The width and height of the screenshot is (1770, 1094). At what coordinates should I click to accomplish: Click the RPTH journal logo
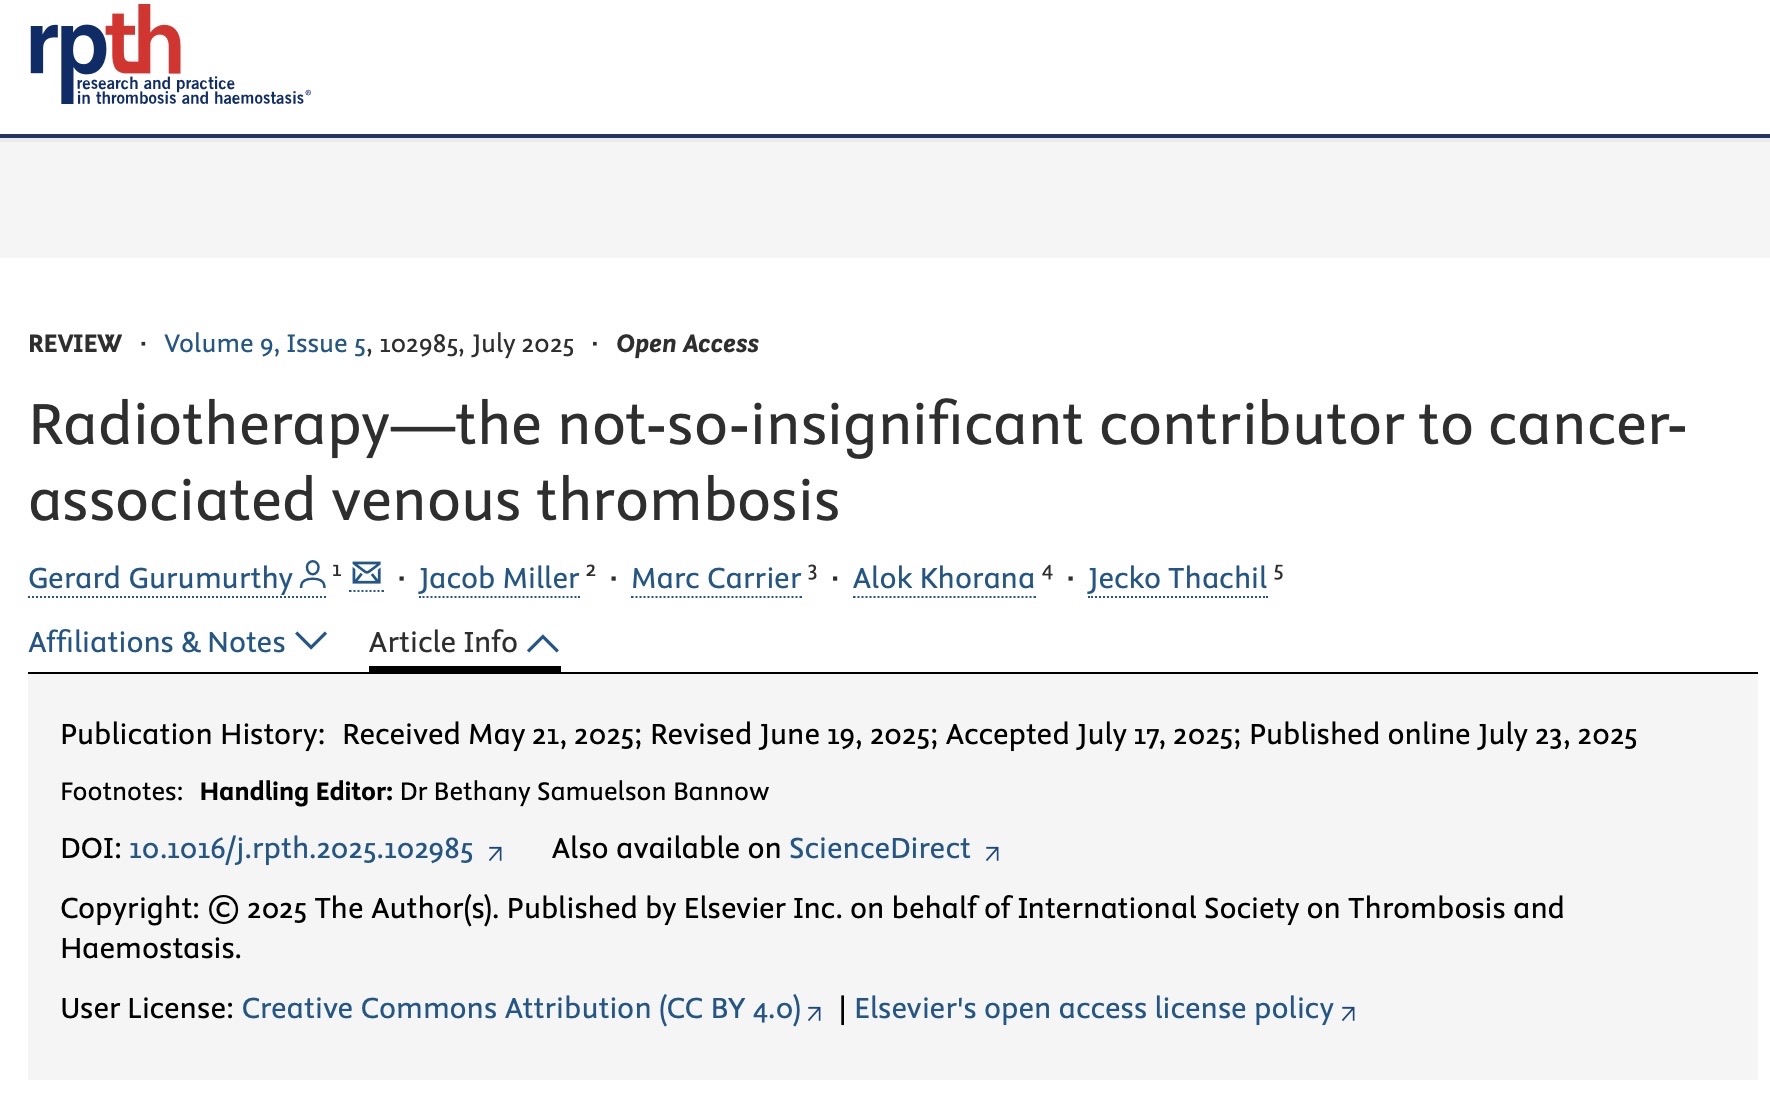coord(170,55)
